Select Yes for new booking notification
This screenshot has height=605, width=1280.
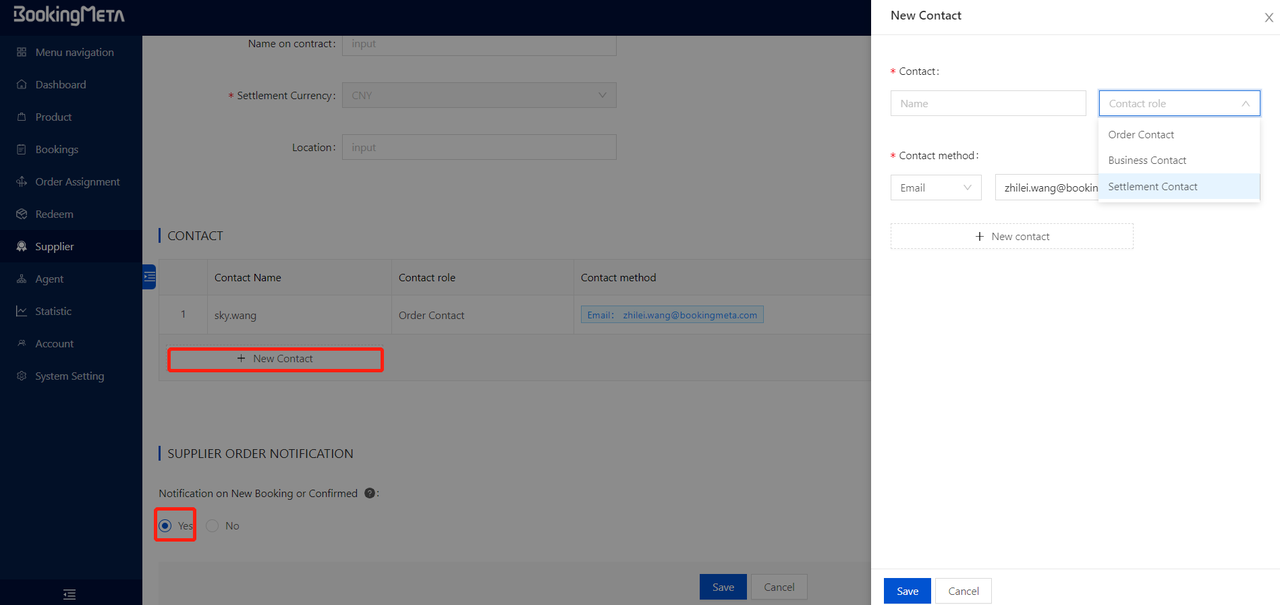pos(166,526)
